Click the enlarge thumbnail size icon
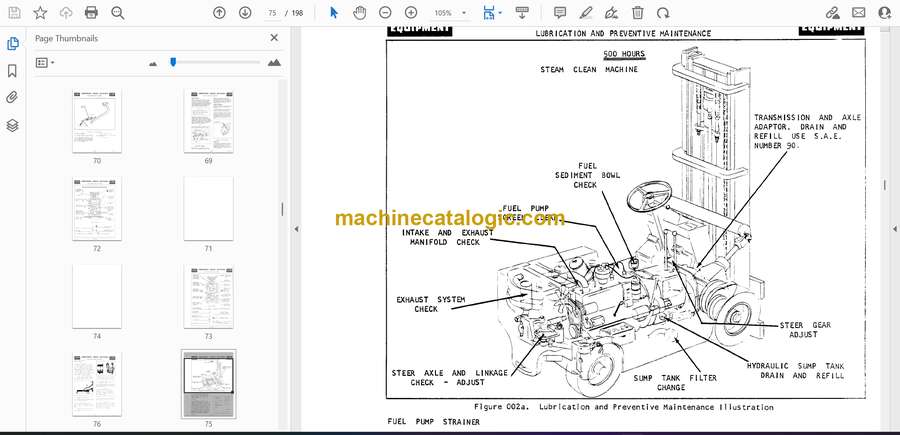This screenshot has height=435, width=900. click(274, 63)
